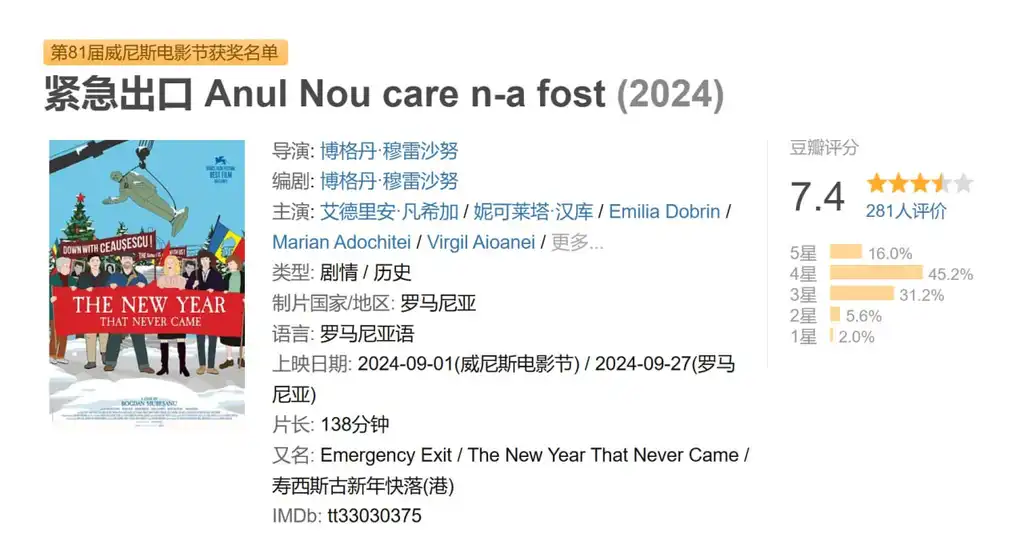This screenshot has height=557, width=1024.
Task: Open actor 艾德里安·凡希加 page
Action: (x=389, y=212)
